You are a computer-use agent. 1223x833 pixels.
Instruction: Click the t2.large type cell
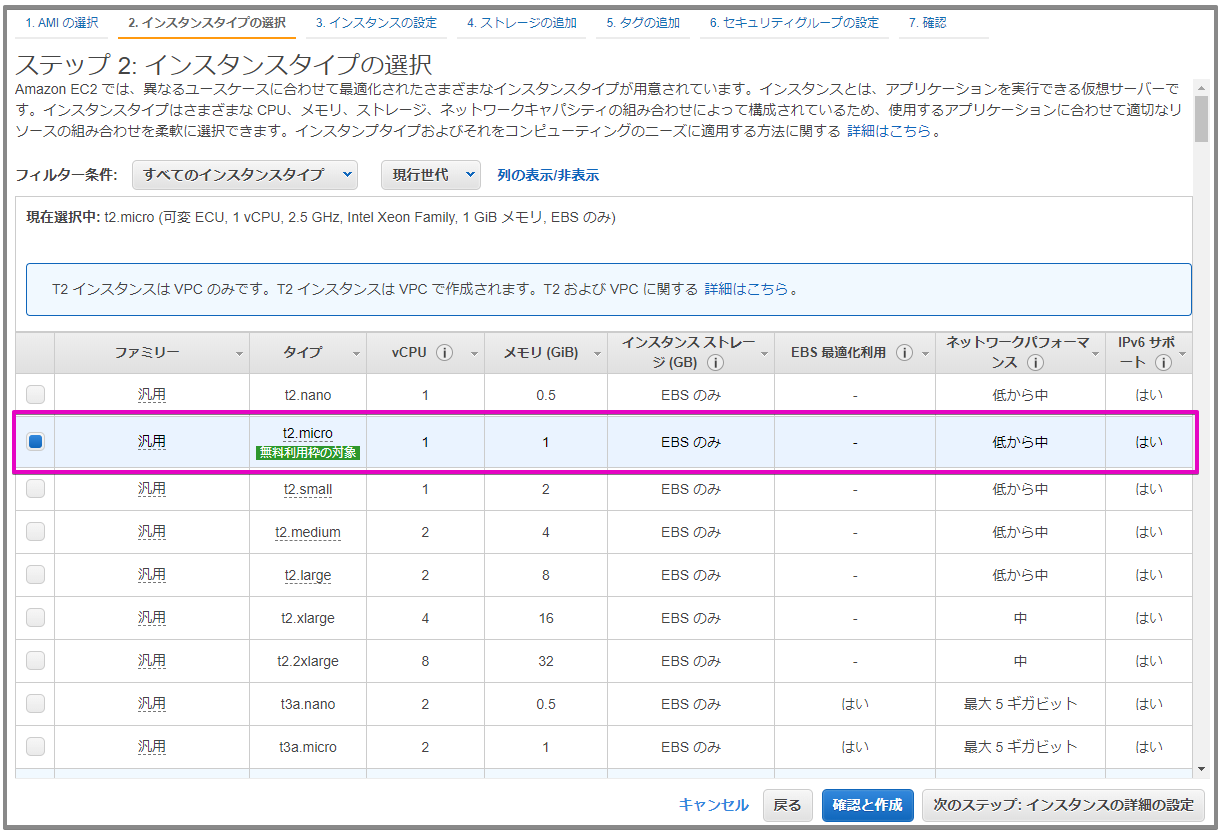308,575
